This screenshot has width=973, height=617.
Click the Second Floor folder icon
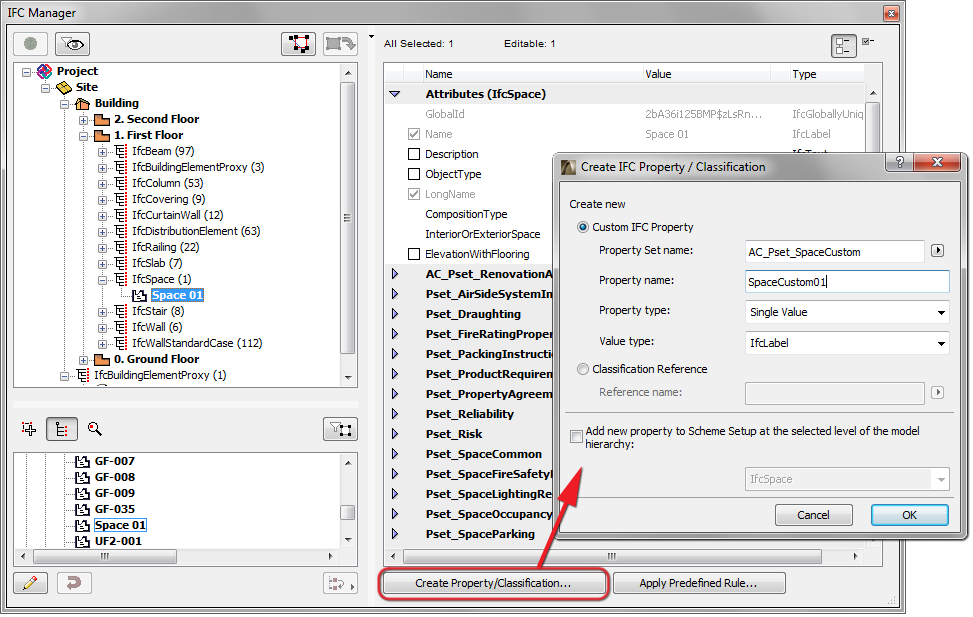102,119
